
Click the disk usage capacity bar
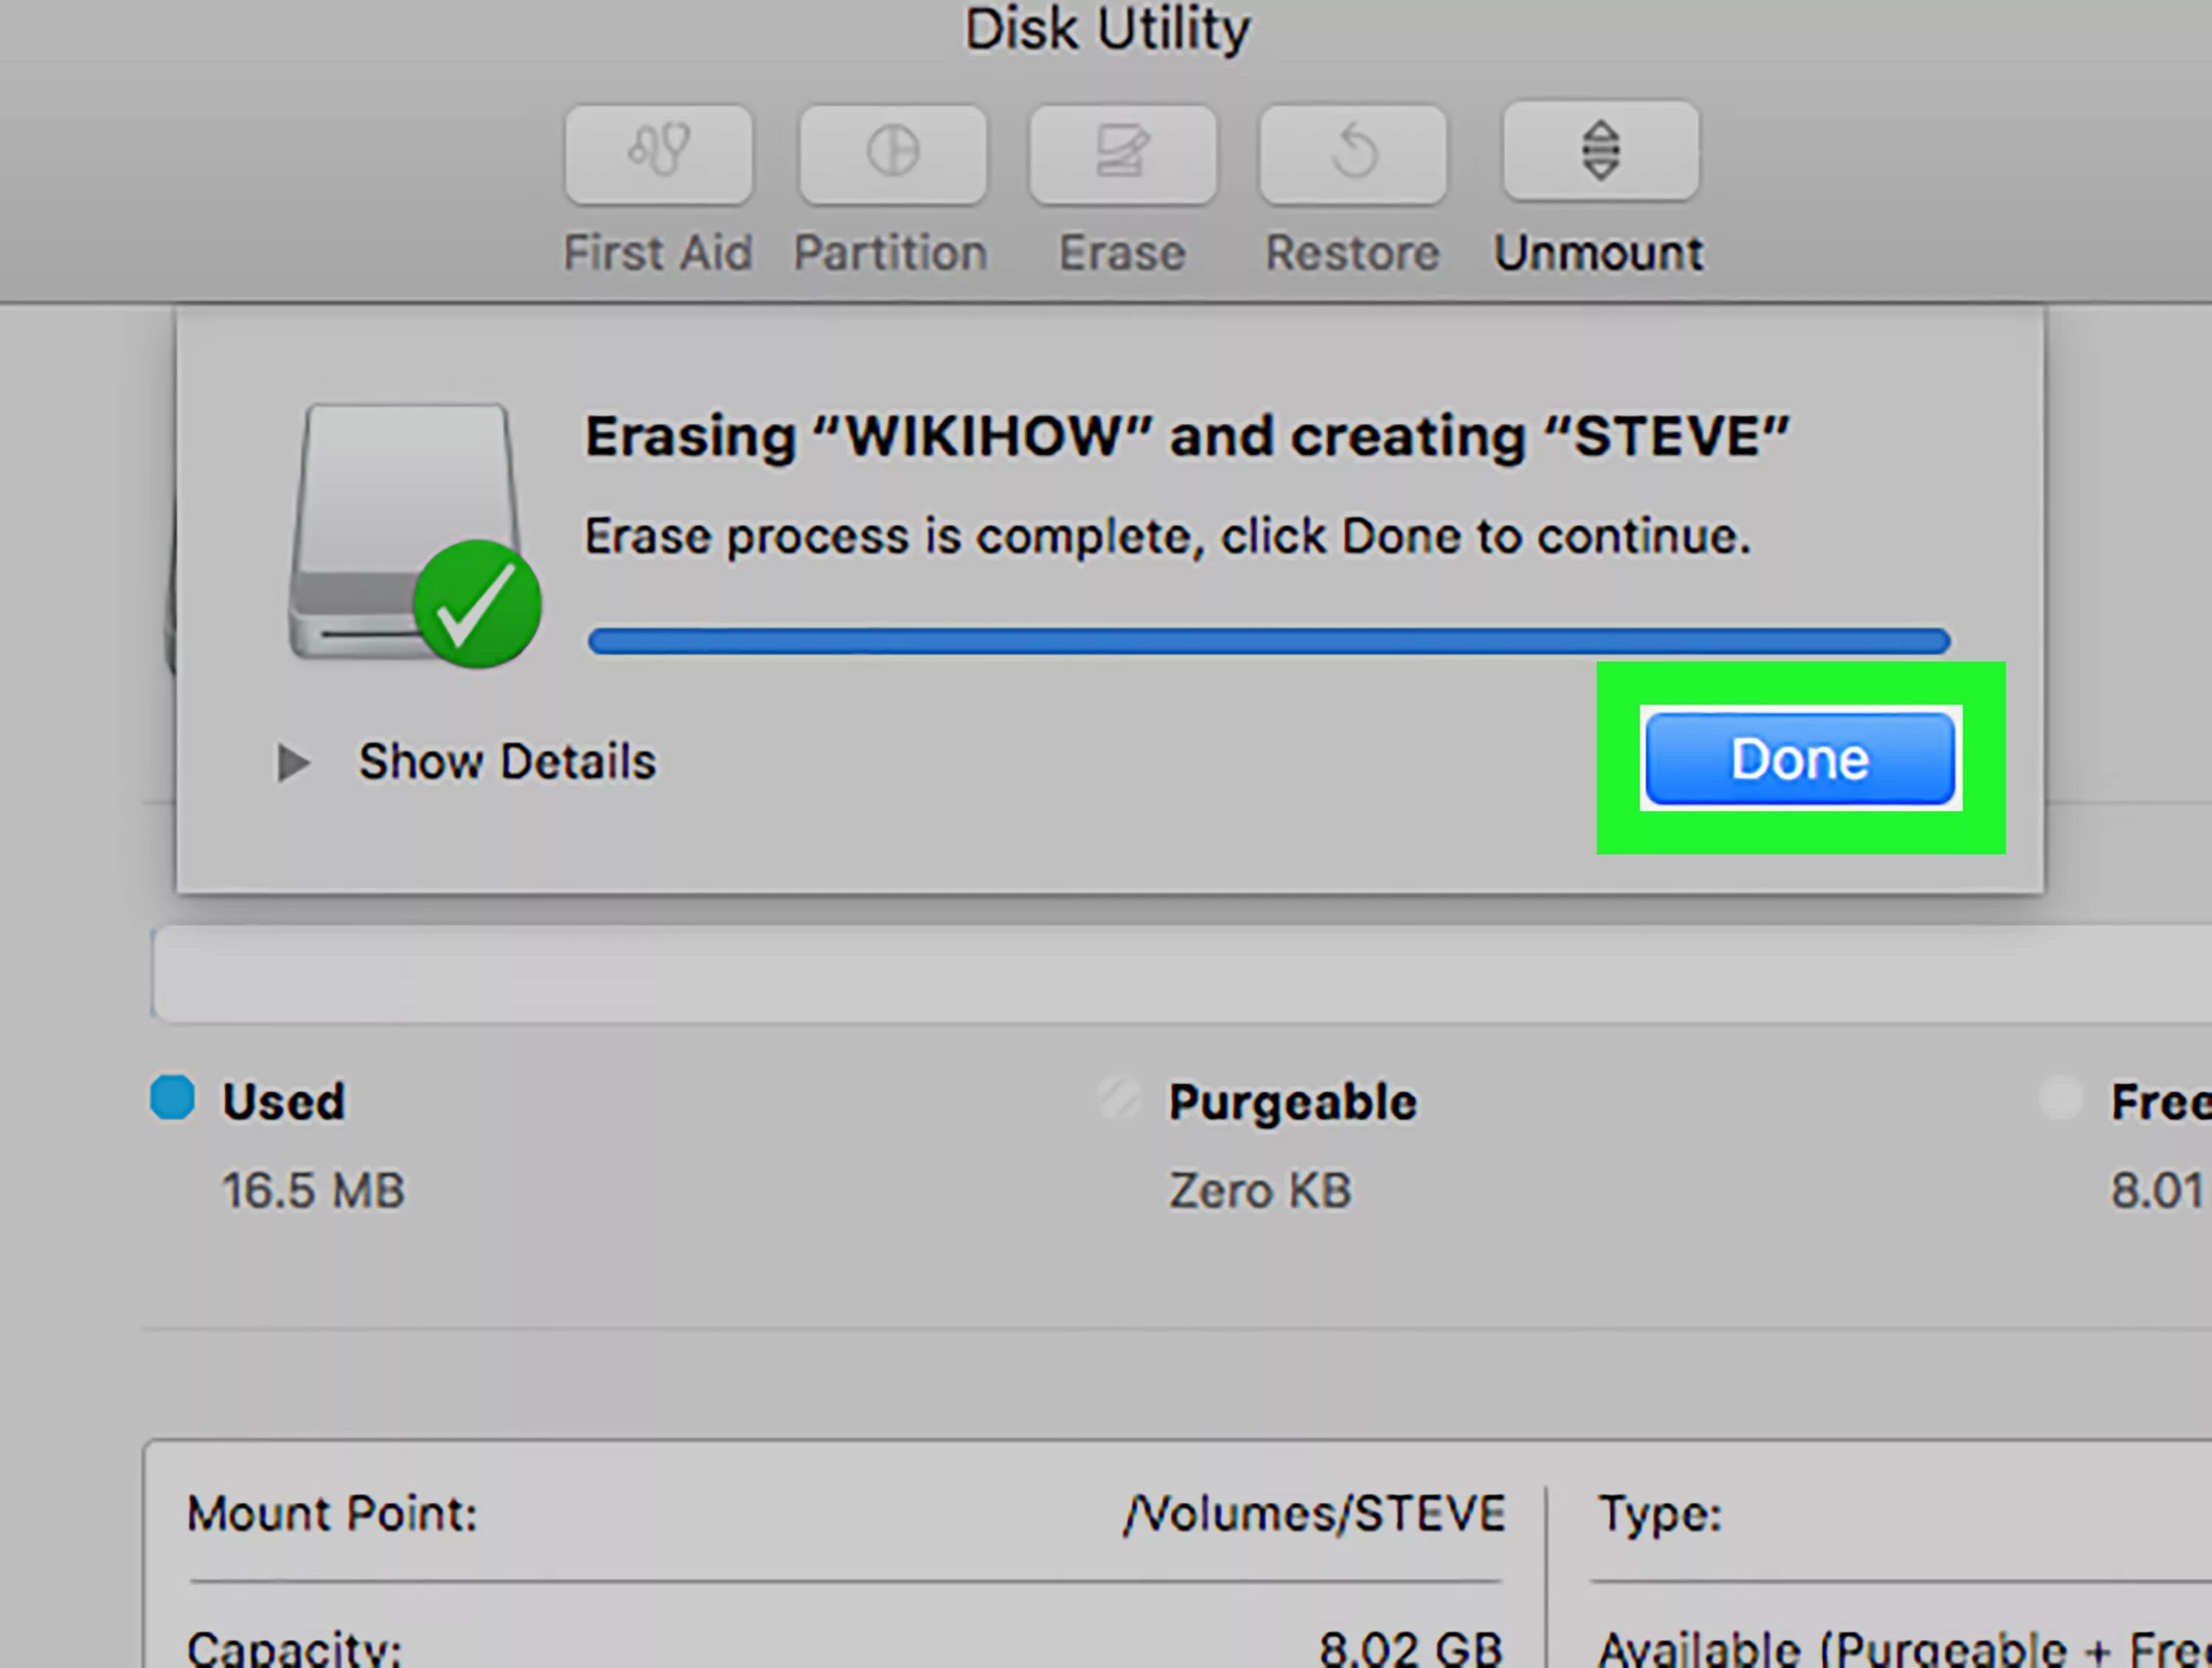coord(1180,975)
